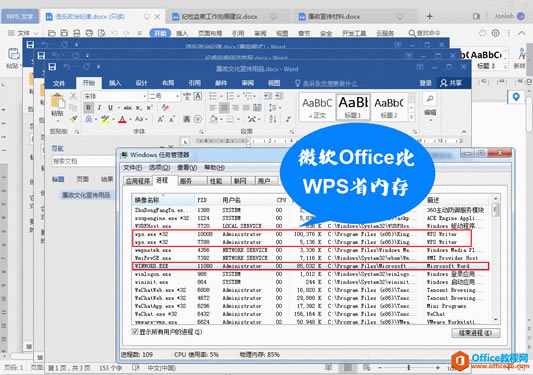Switch to 设计 tab in Word
533x375 pixels.
141,83
